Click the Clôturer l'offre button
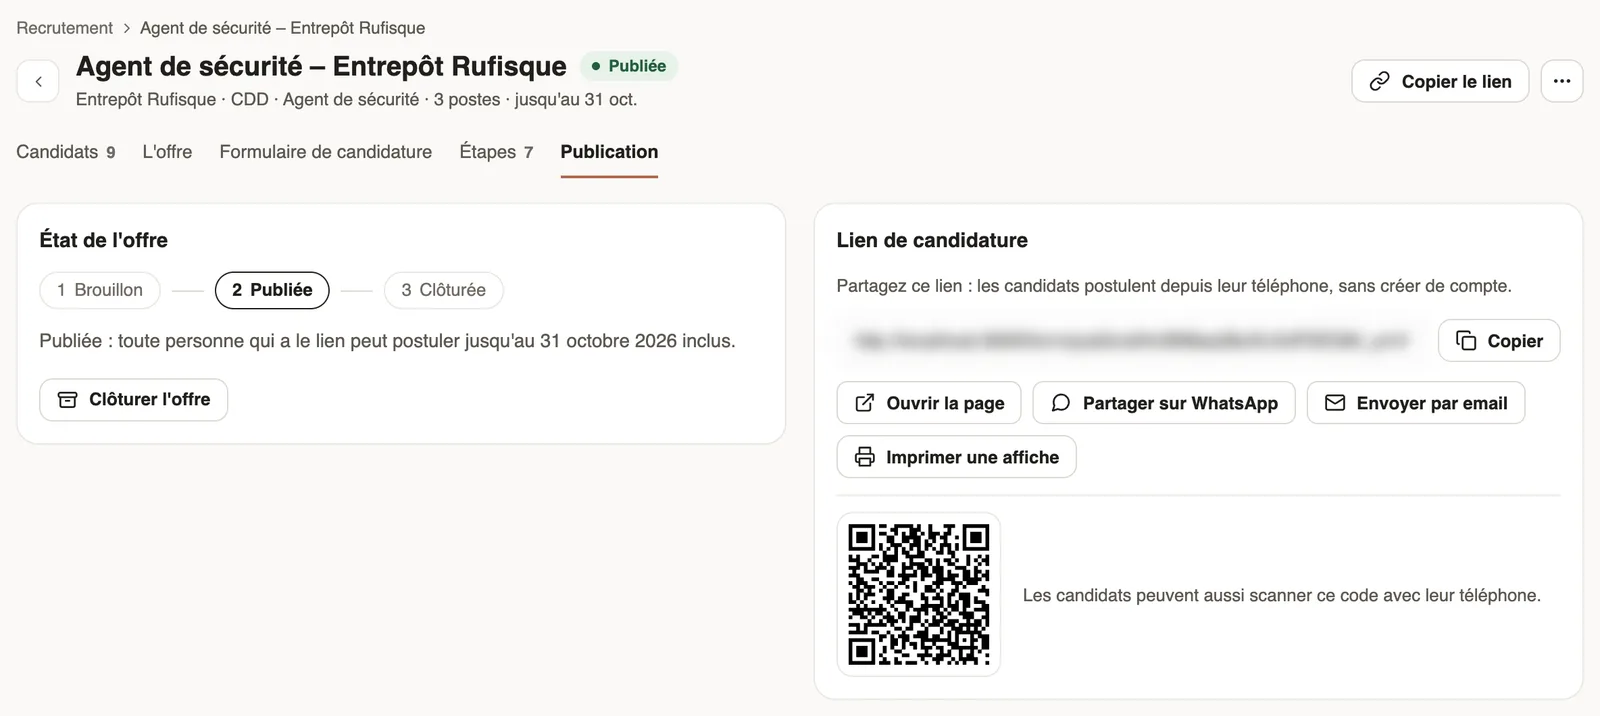 (x=134, y=400)
